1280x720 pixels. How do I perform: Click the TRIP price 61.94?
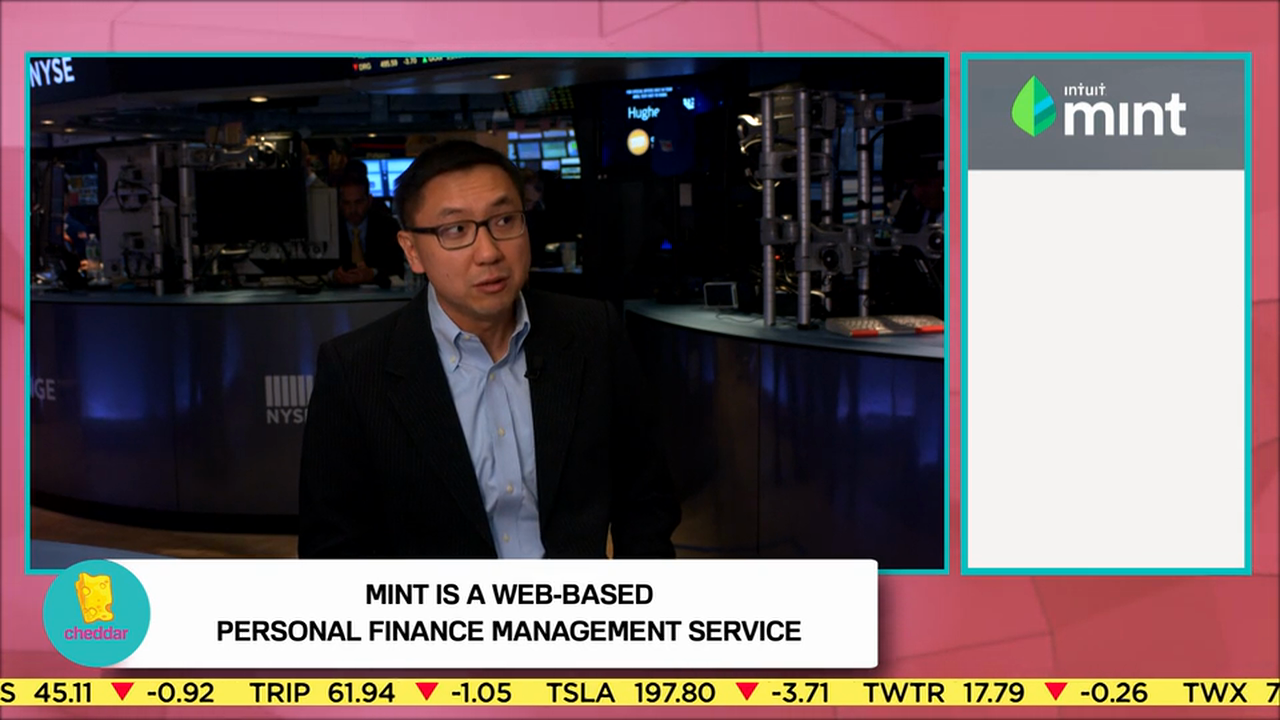363,692
